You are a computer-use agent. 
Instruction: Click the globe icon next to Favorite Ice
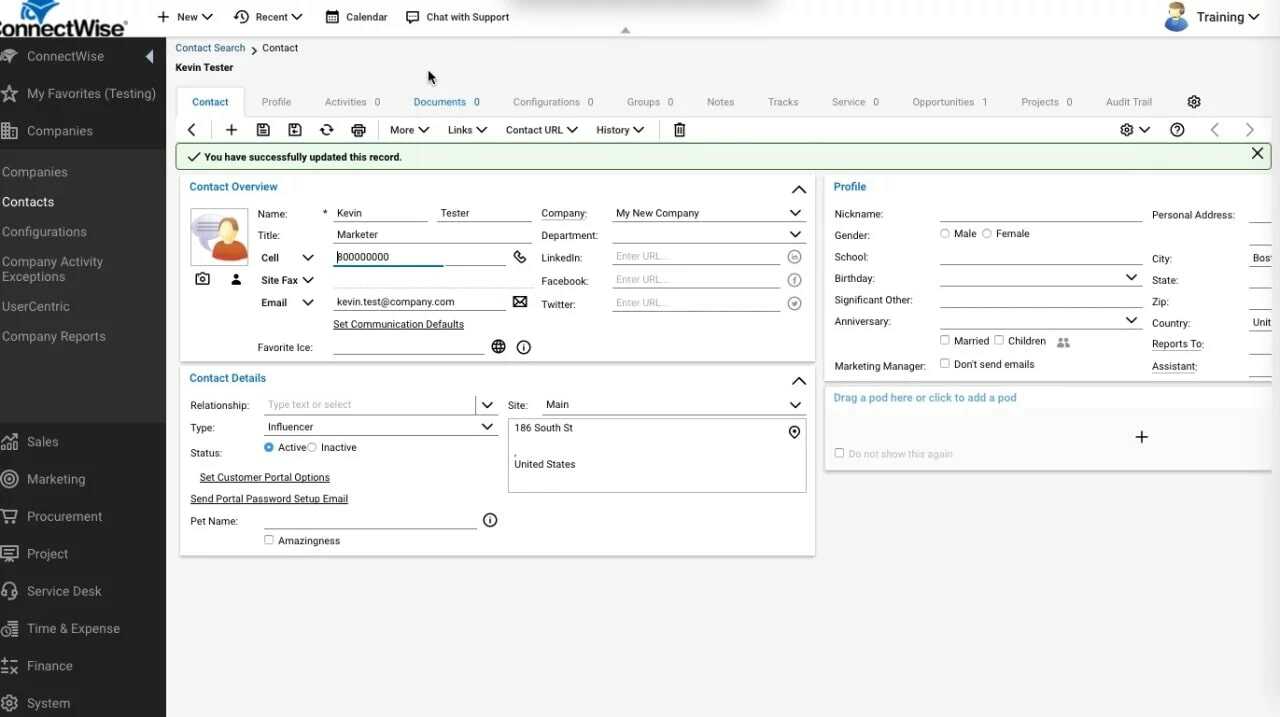(498, 347)
